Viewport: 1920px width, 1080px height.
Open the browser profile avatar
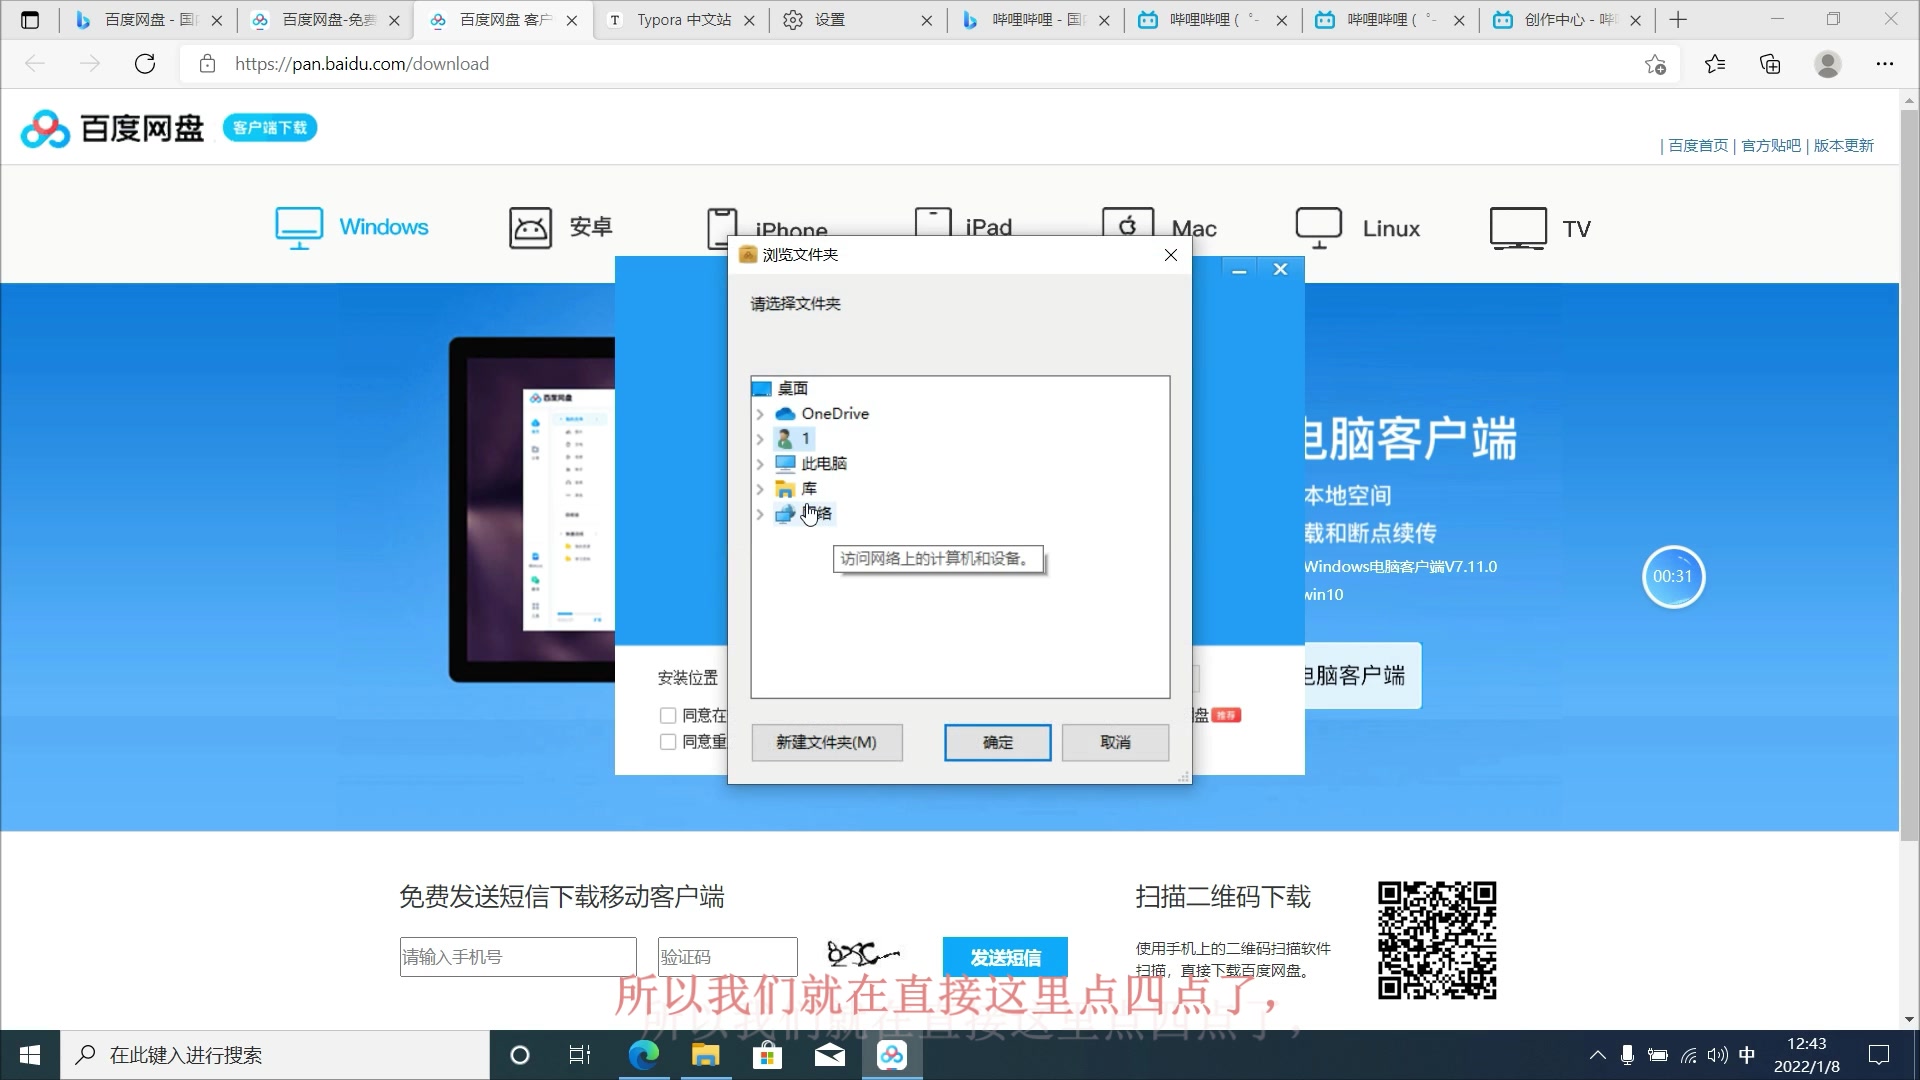1828,64
